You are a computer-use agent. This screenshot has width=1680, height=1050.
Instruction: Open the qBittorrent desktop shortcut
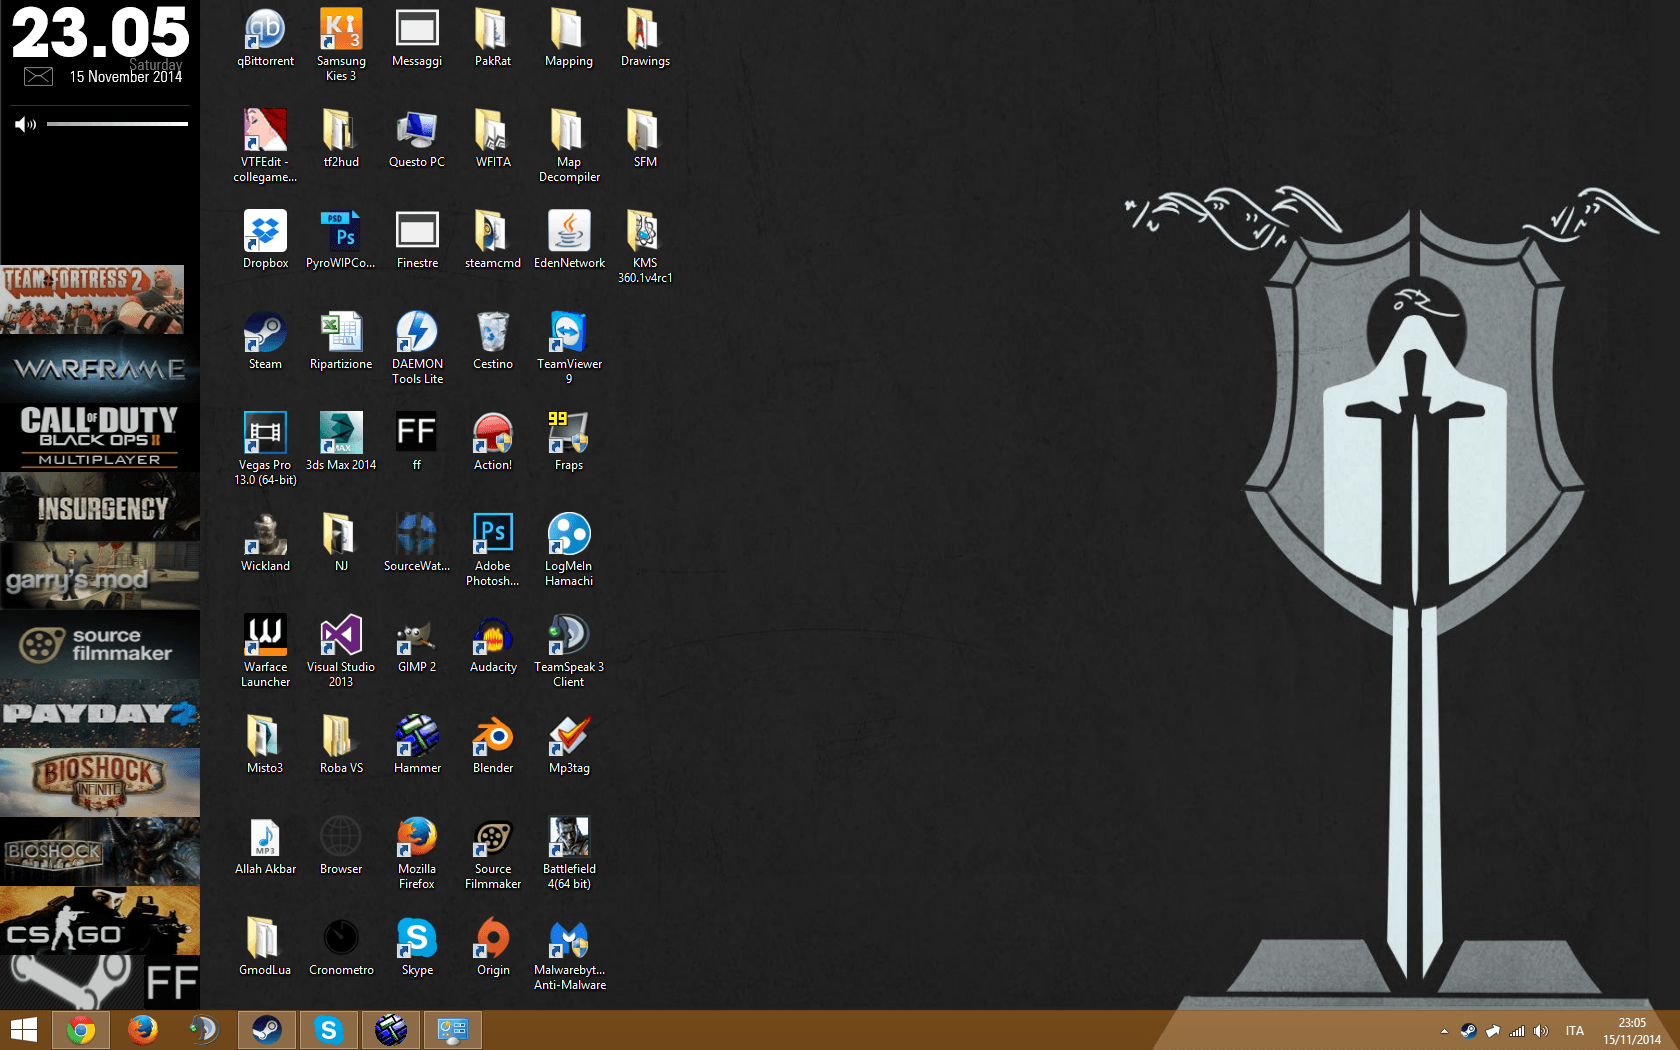click(265, 31)
